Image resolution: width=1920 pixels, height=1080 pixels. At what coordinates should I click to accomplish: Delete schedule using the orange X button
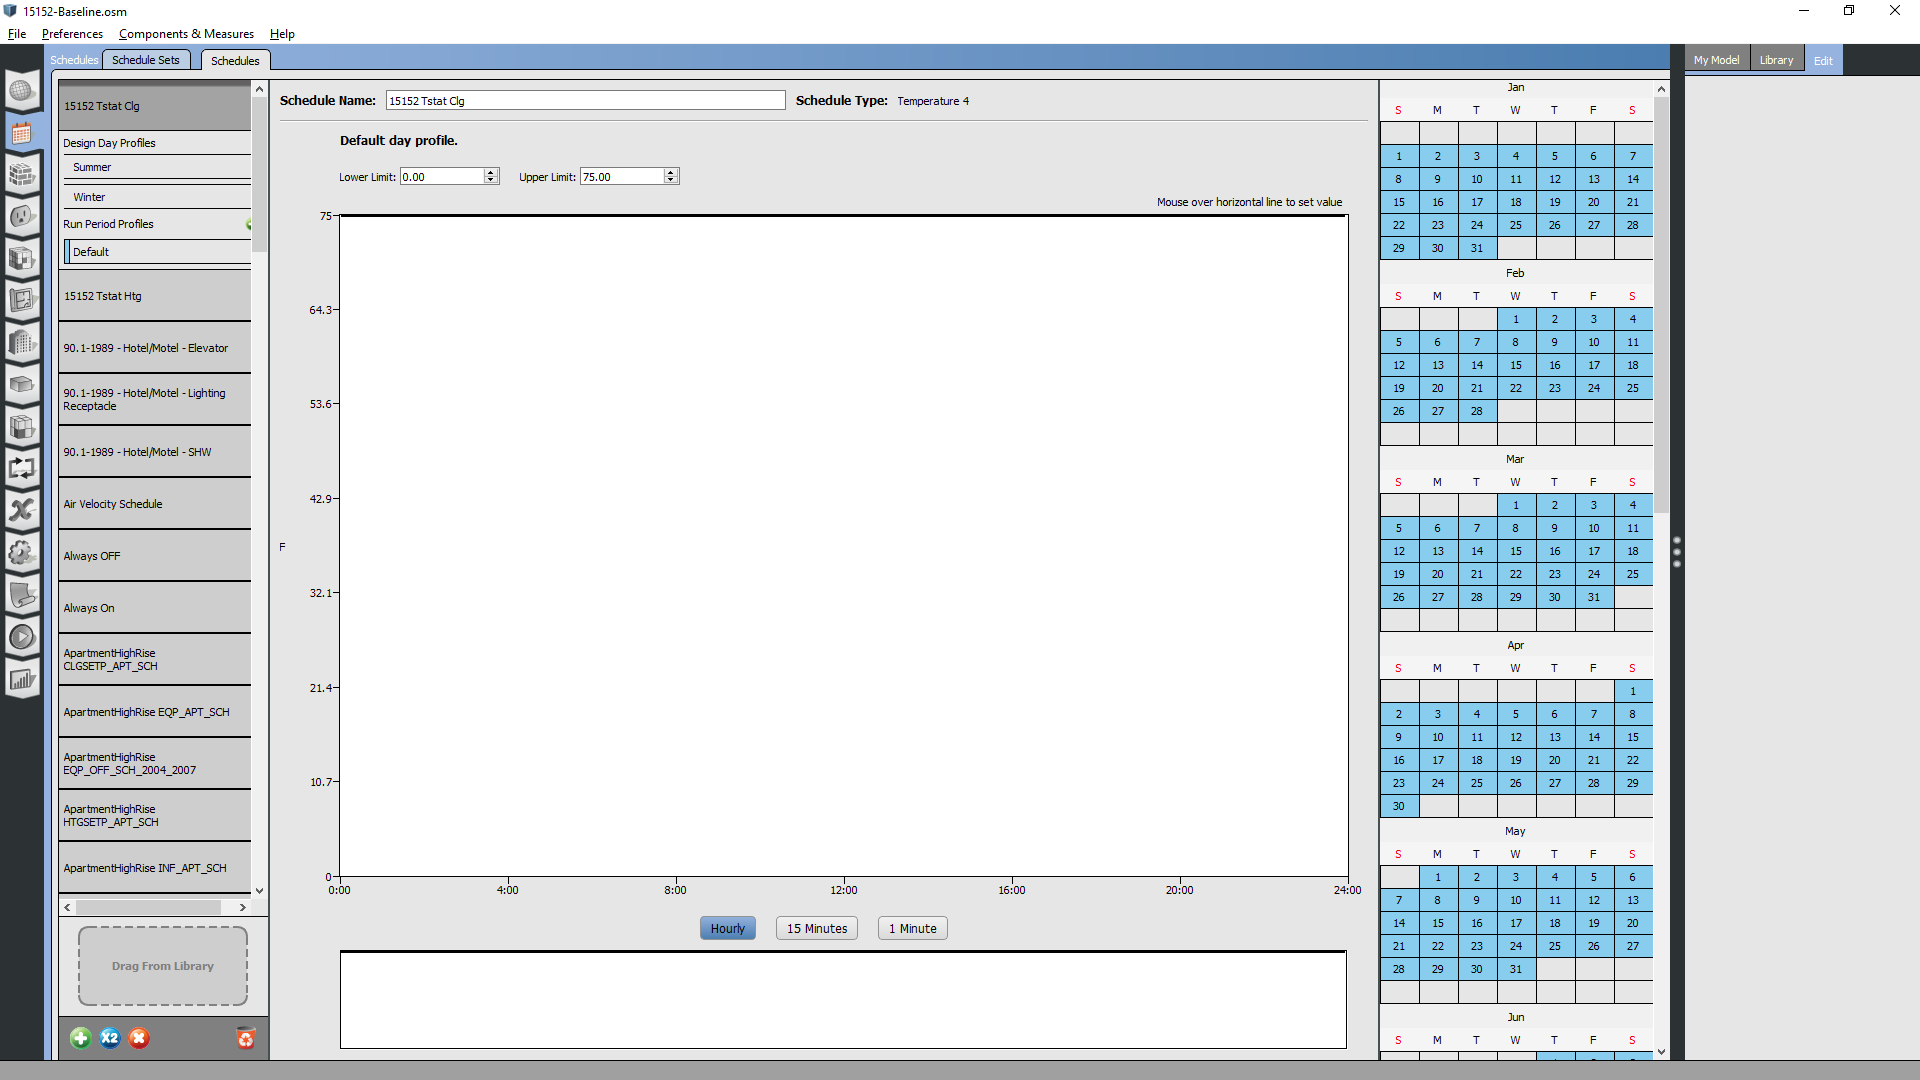click(x=139, y=1039)
